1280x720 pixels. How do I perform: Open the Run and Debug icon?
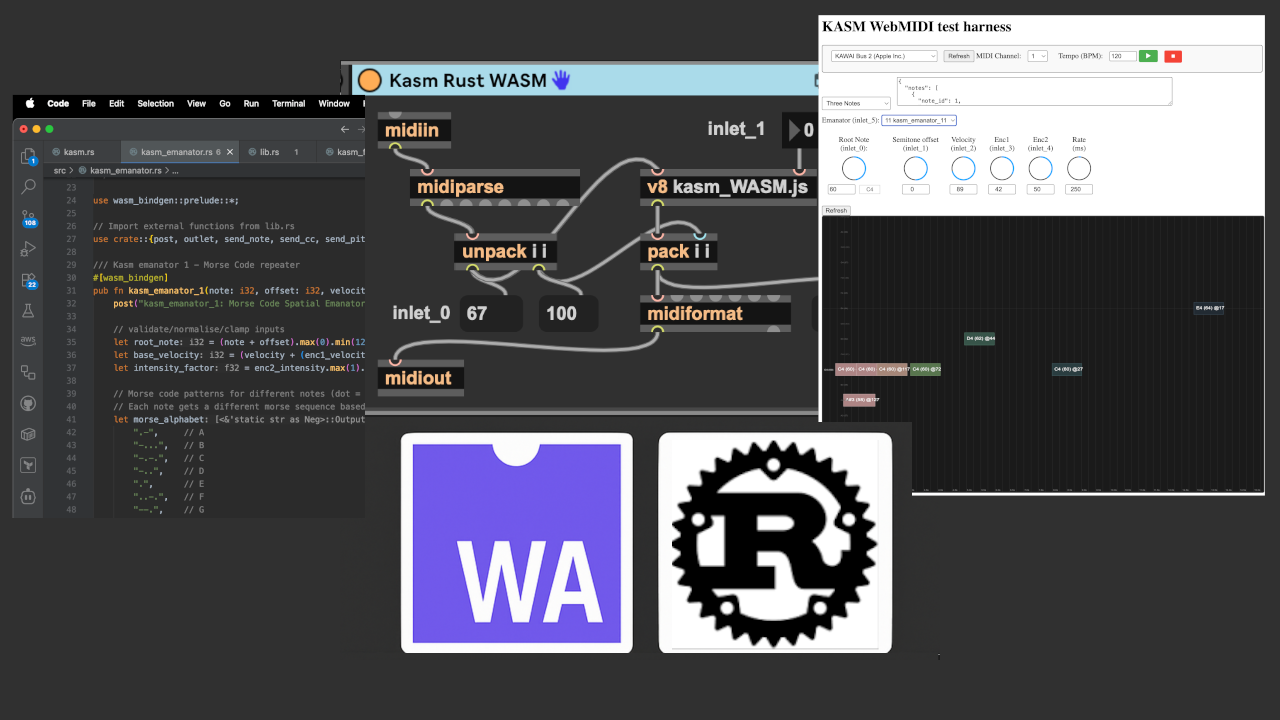pyautogui.click(x=28, y=248)
